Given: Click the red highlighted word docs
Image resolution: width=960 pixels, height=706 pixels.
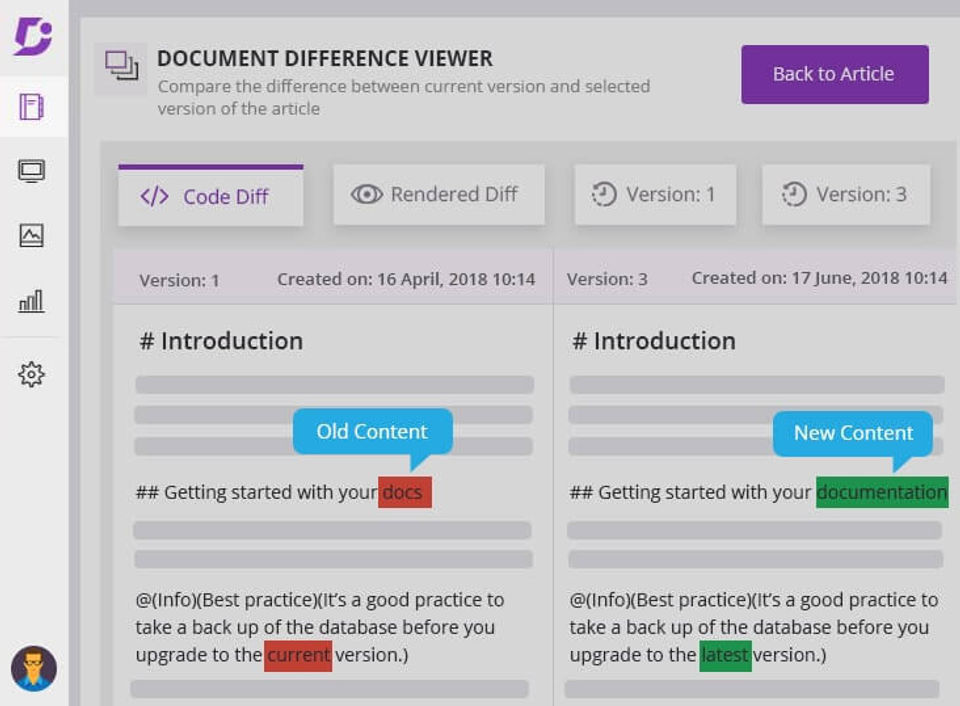Looking at the screenshot, I should [x=405, y=492].
